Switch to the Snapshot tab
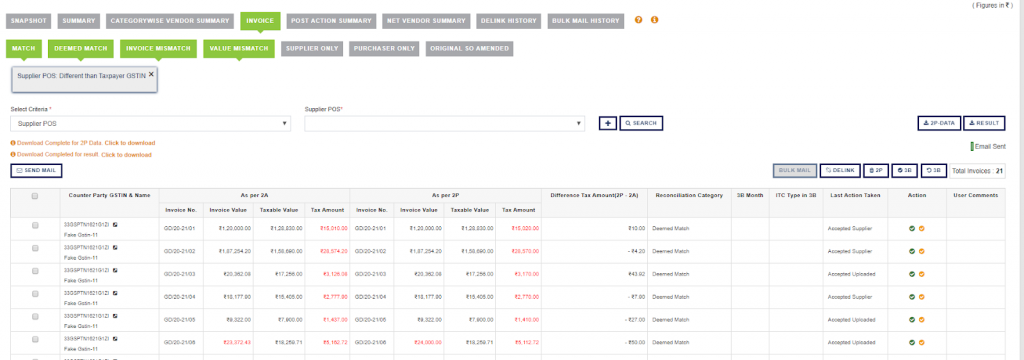The width and height of the screenshot is (1024, 360). tap(29, 21)
